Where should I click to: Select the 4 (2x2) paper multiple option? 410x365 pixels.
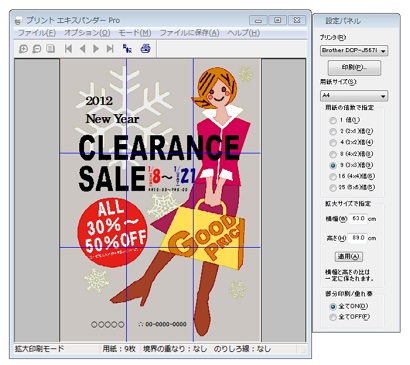[x=351, y=143]
